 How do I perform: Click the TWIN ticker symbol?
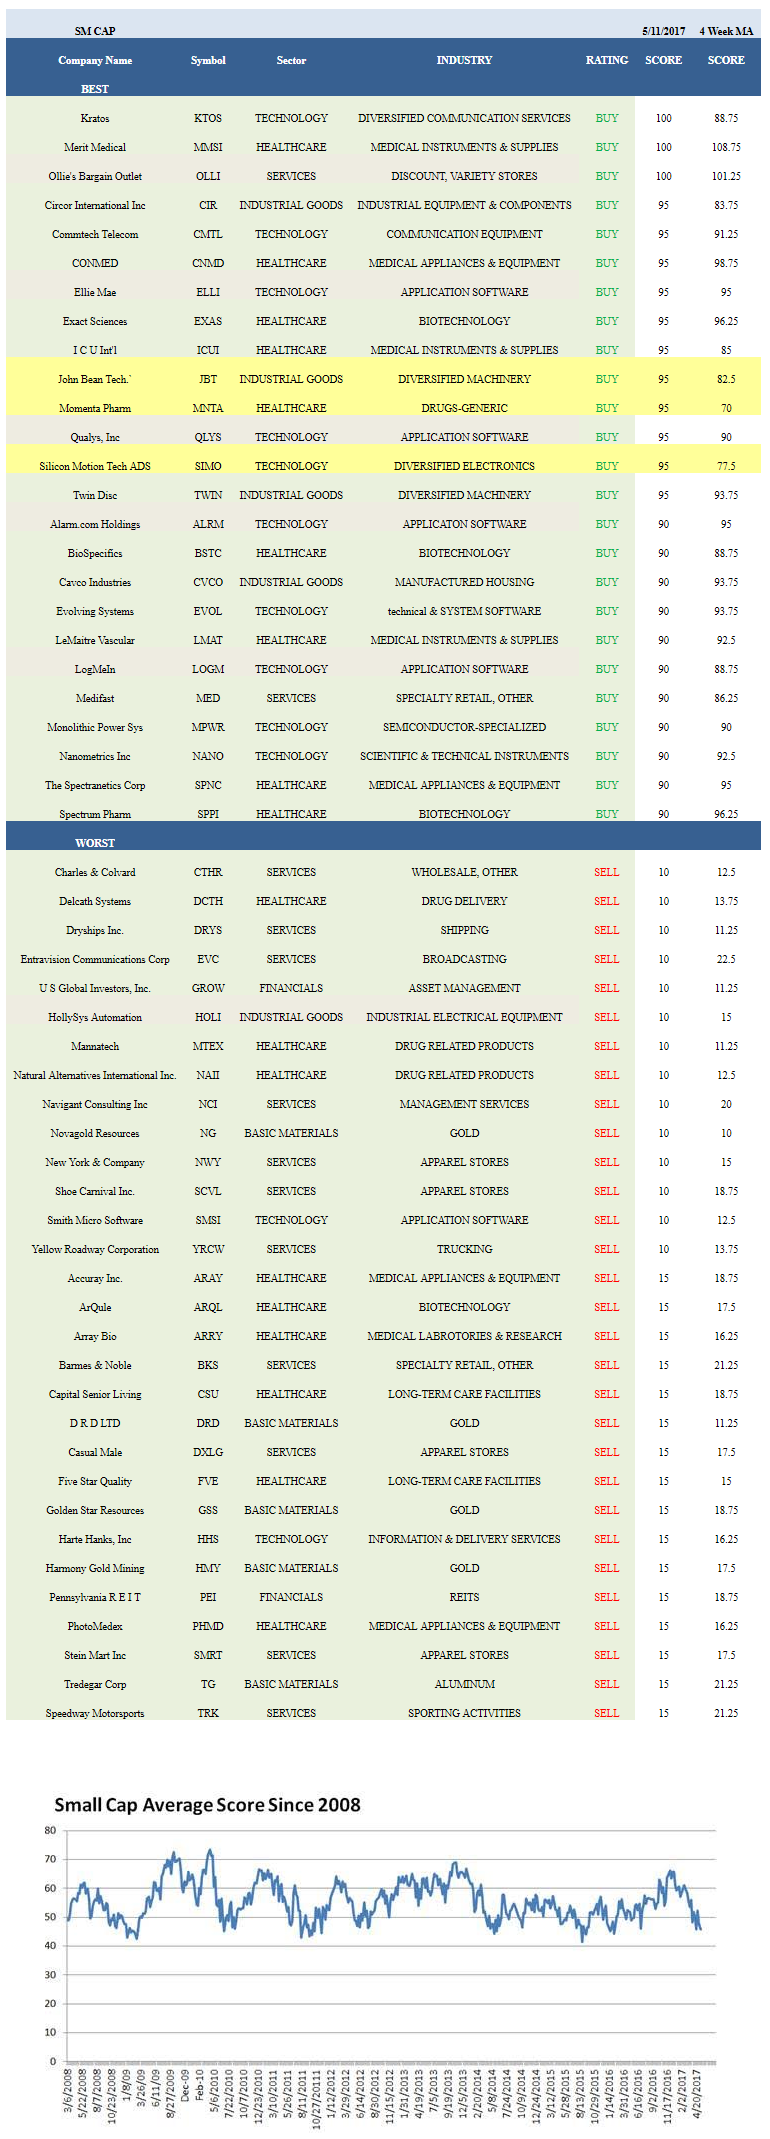point(208,495)
